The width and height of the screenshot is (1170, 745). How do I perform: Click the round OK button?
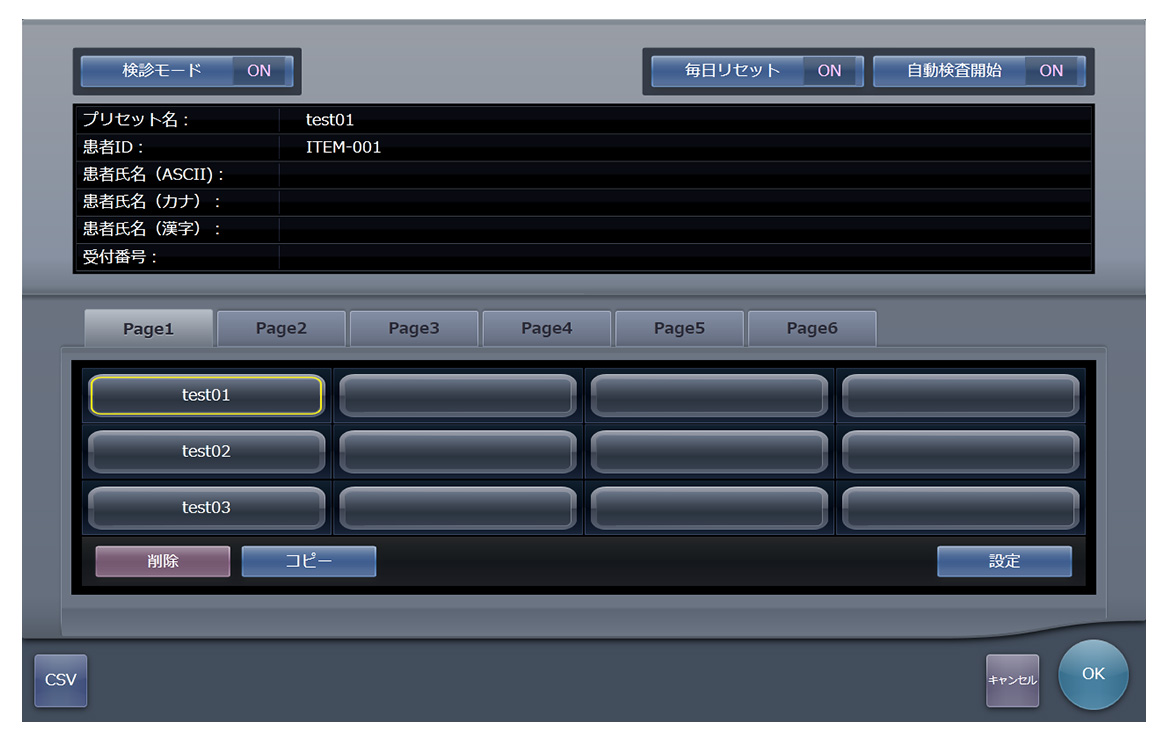pos(1093,674)
